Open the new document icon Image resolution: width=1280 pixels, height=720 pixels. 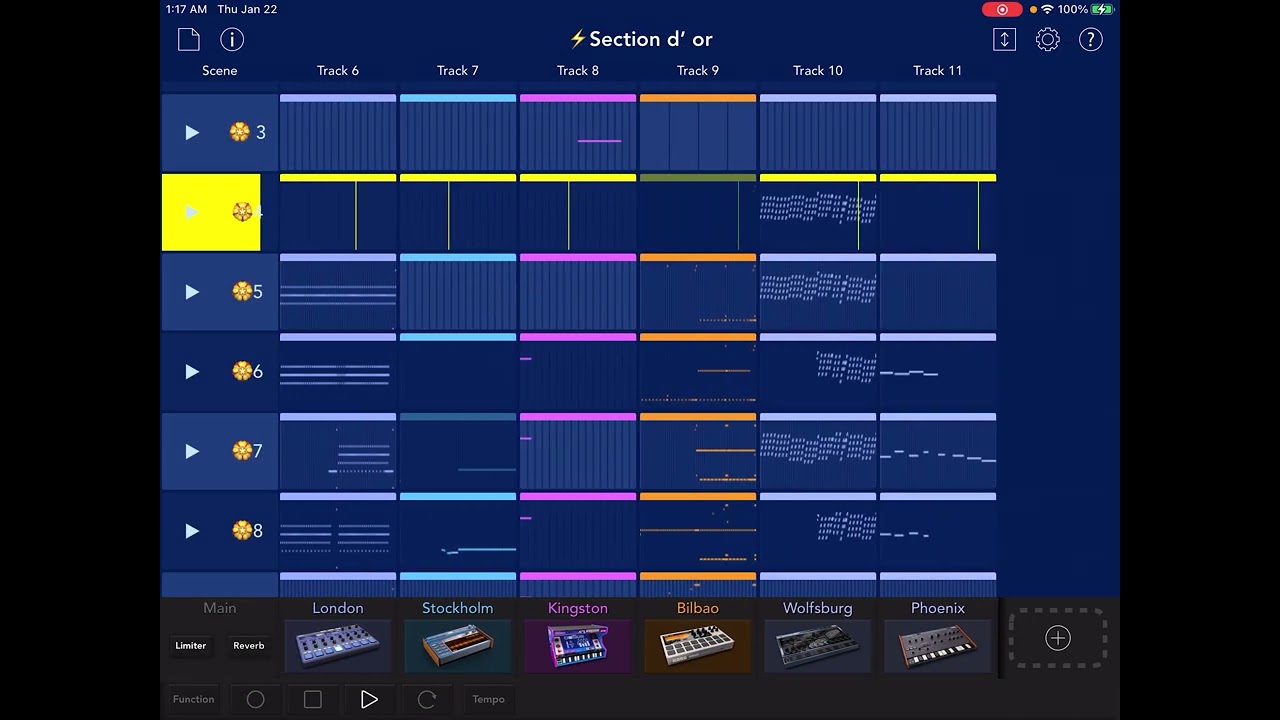pyautogui.click(x=189, y=39)
